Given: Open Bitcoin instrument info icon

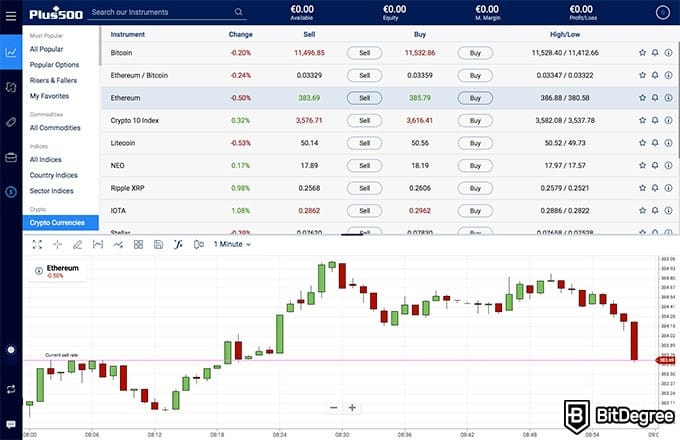Looking at the screenshot, I should click(668, 52).
